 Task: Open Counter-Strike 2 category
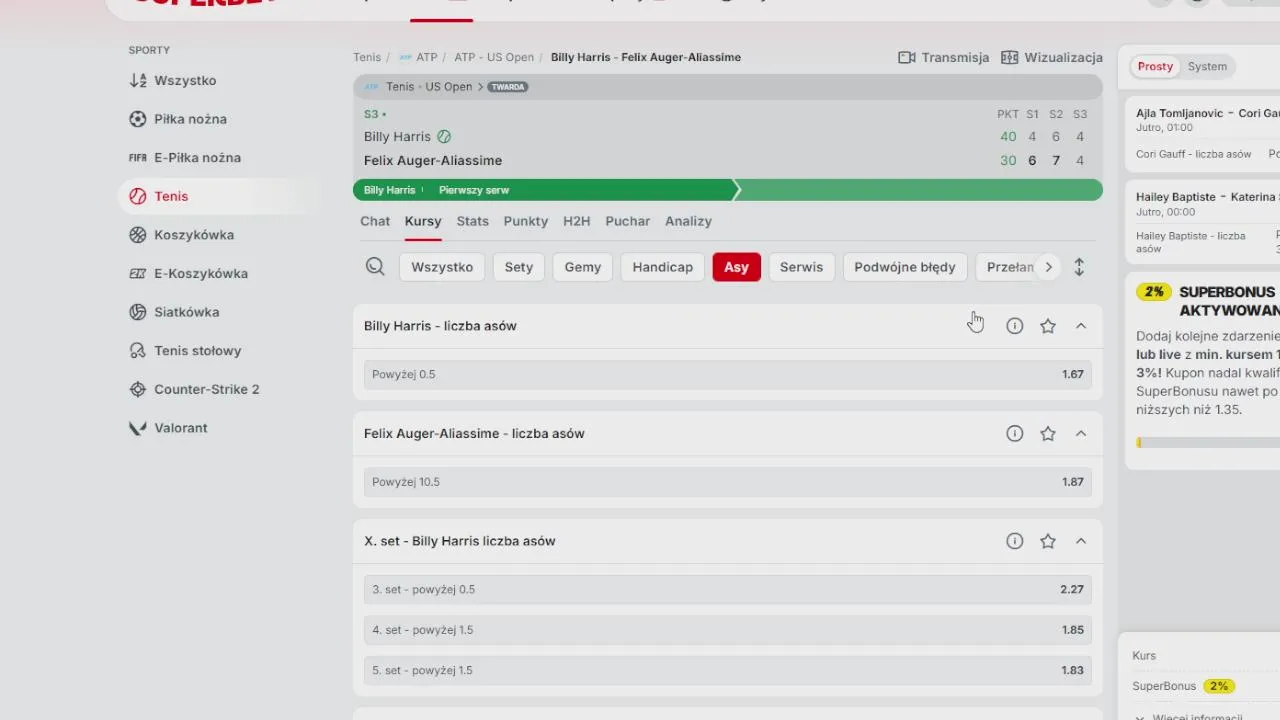pyautogui.click(x=194, y=390)
